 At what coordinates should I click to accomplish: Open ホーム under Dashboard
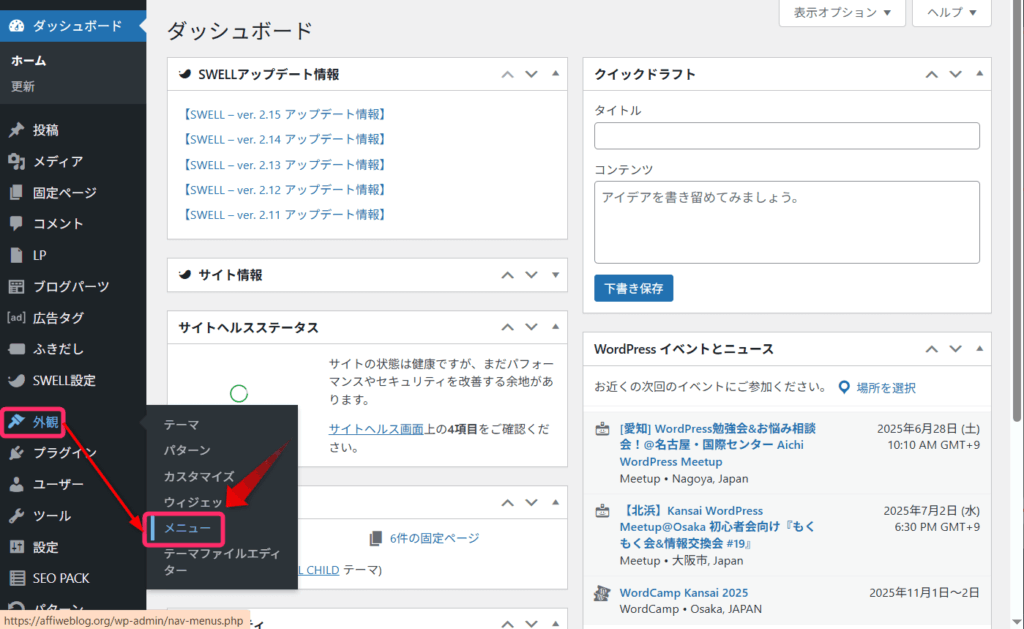(29, 61)
